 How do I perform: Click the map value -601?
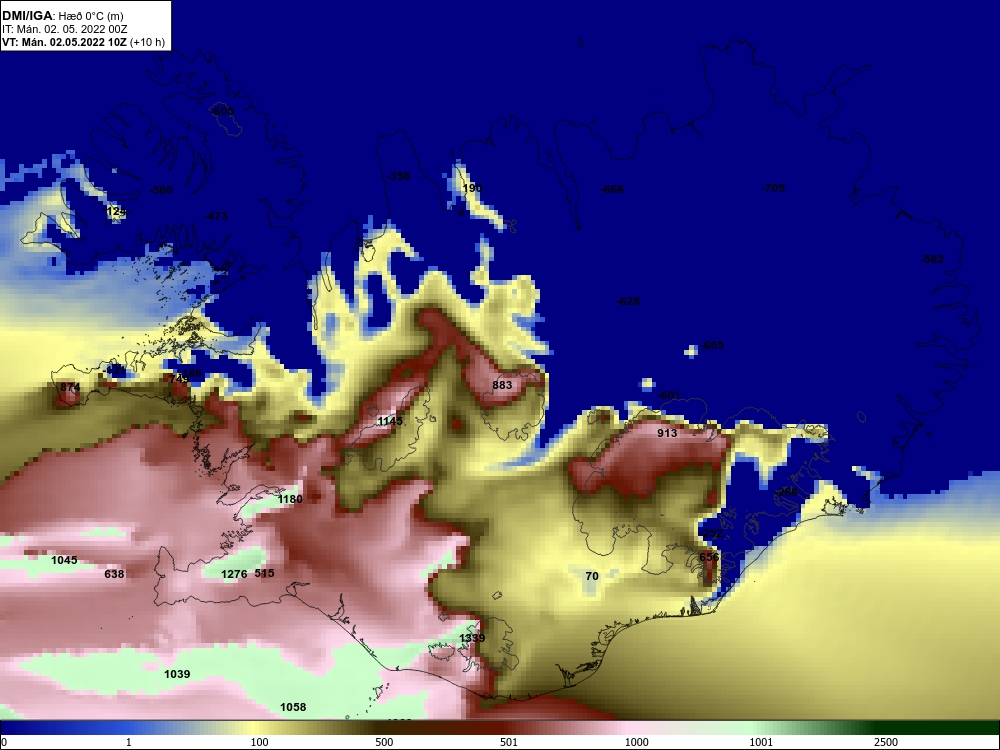point(668,395)
